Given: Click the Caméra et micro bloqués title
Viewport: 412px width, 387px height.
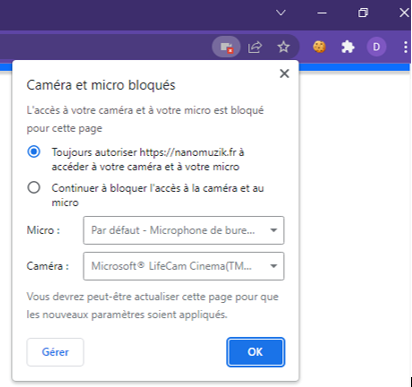Looking at the screenshot, I should pyautogui.click(x=101, y=85).
